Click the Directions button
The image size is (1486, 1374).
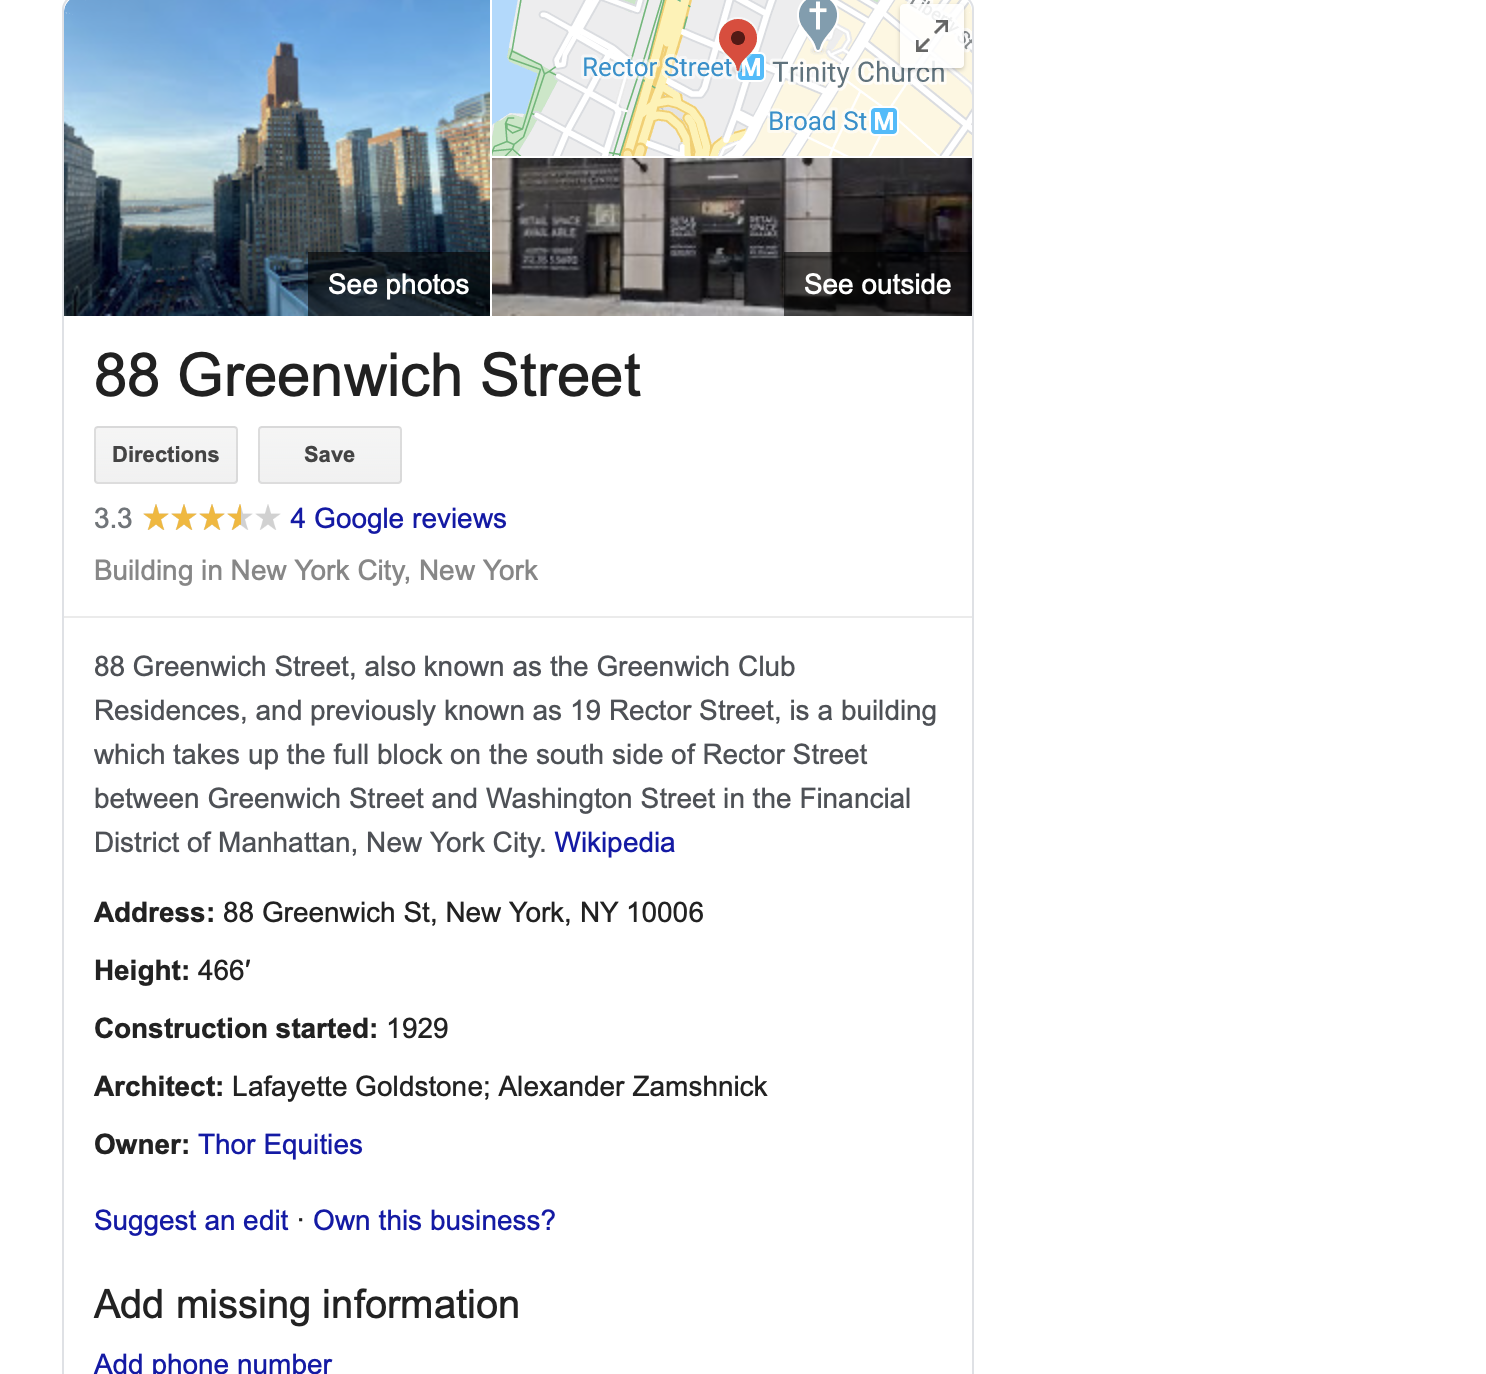(x=166, y=455)
